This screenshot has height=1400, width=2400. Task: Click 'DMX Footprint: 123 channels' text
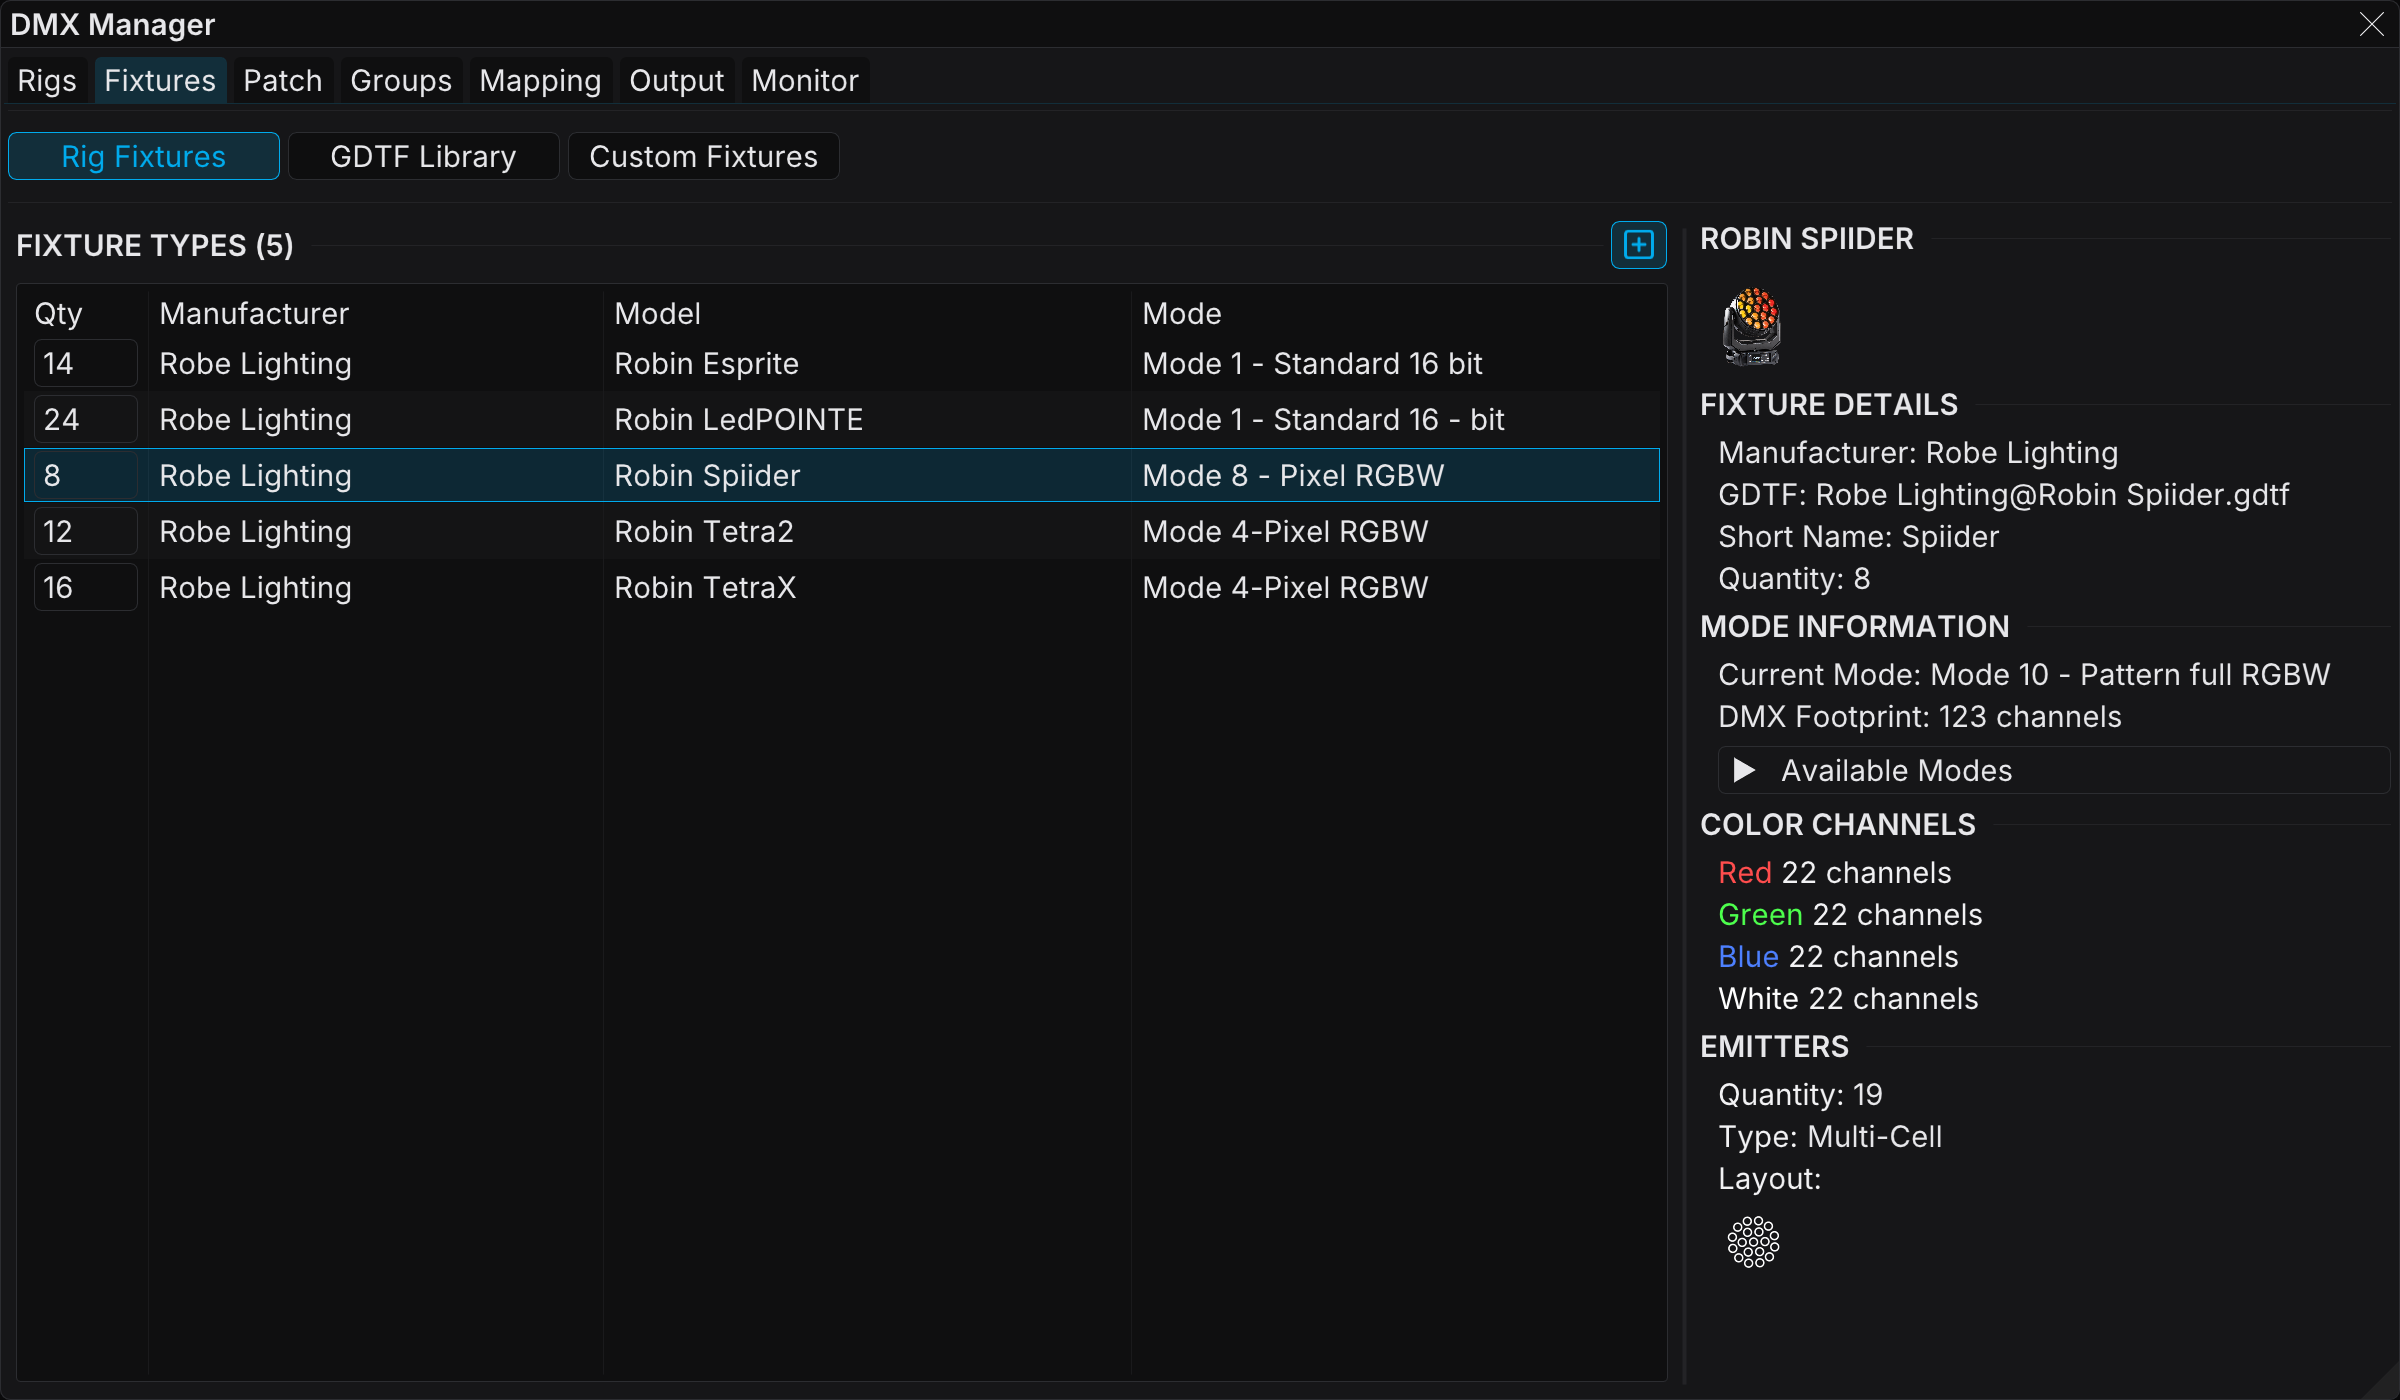tap(1919, 716)
